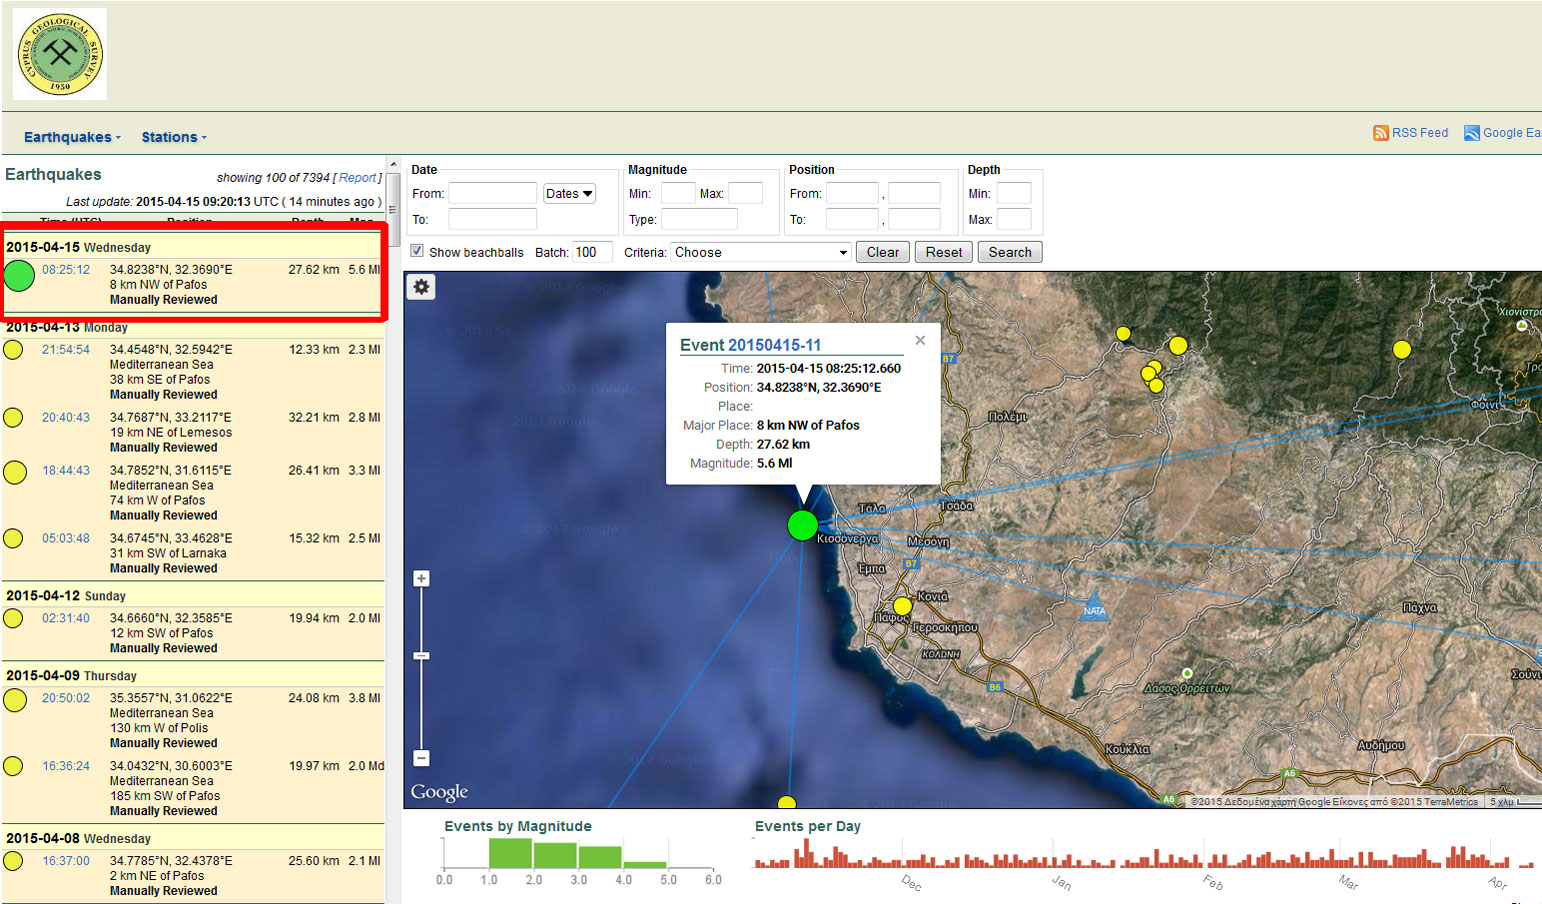Open the Stations menu
This screenshot has height=904, width=1542.
pos(174,137)
